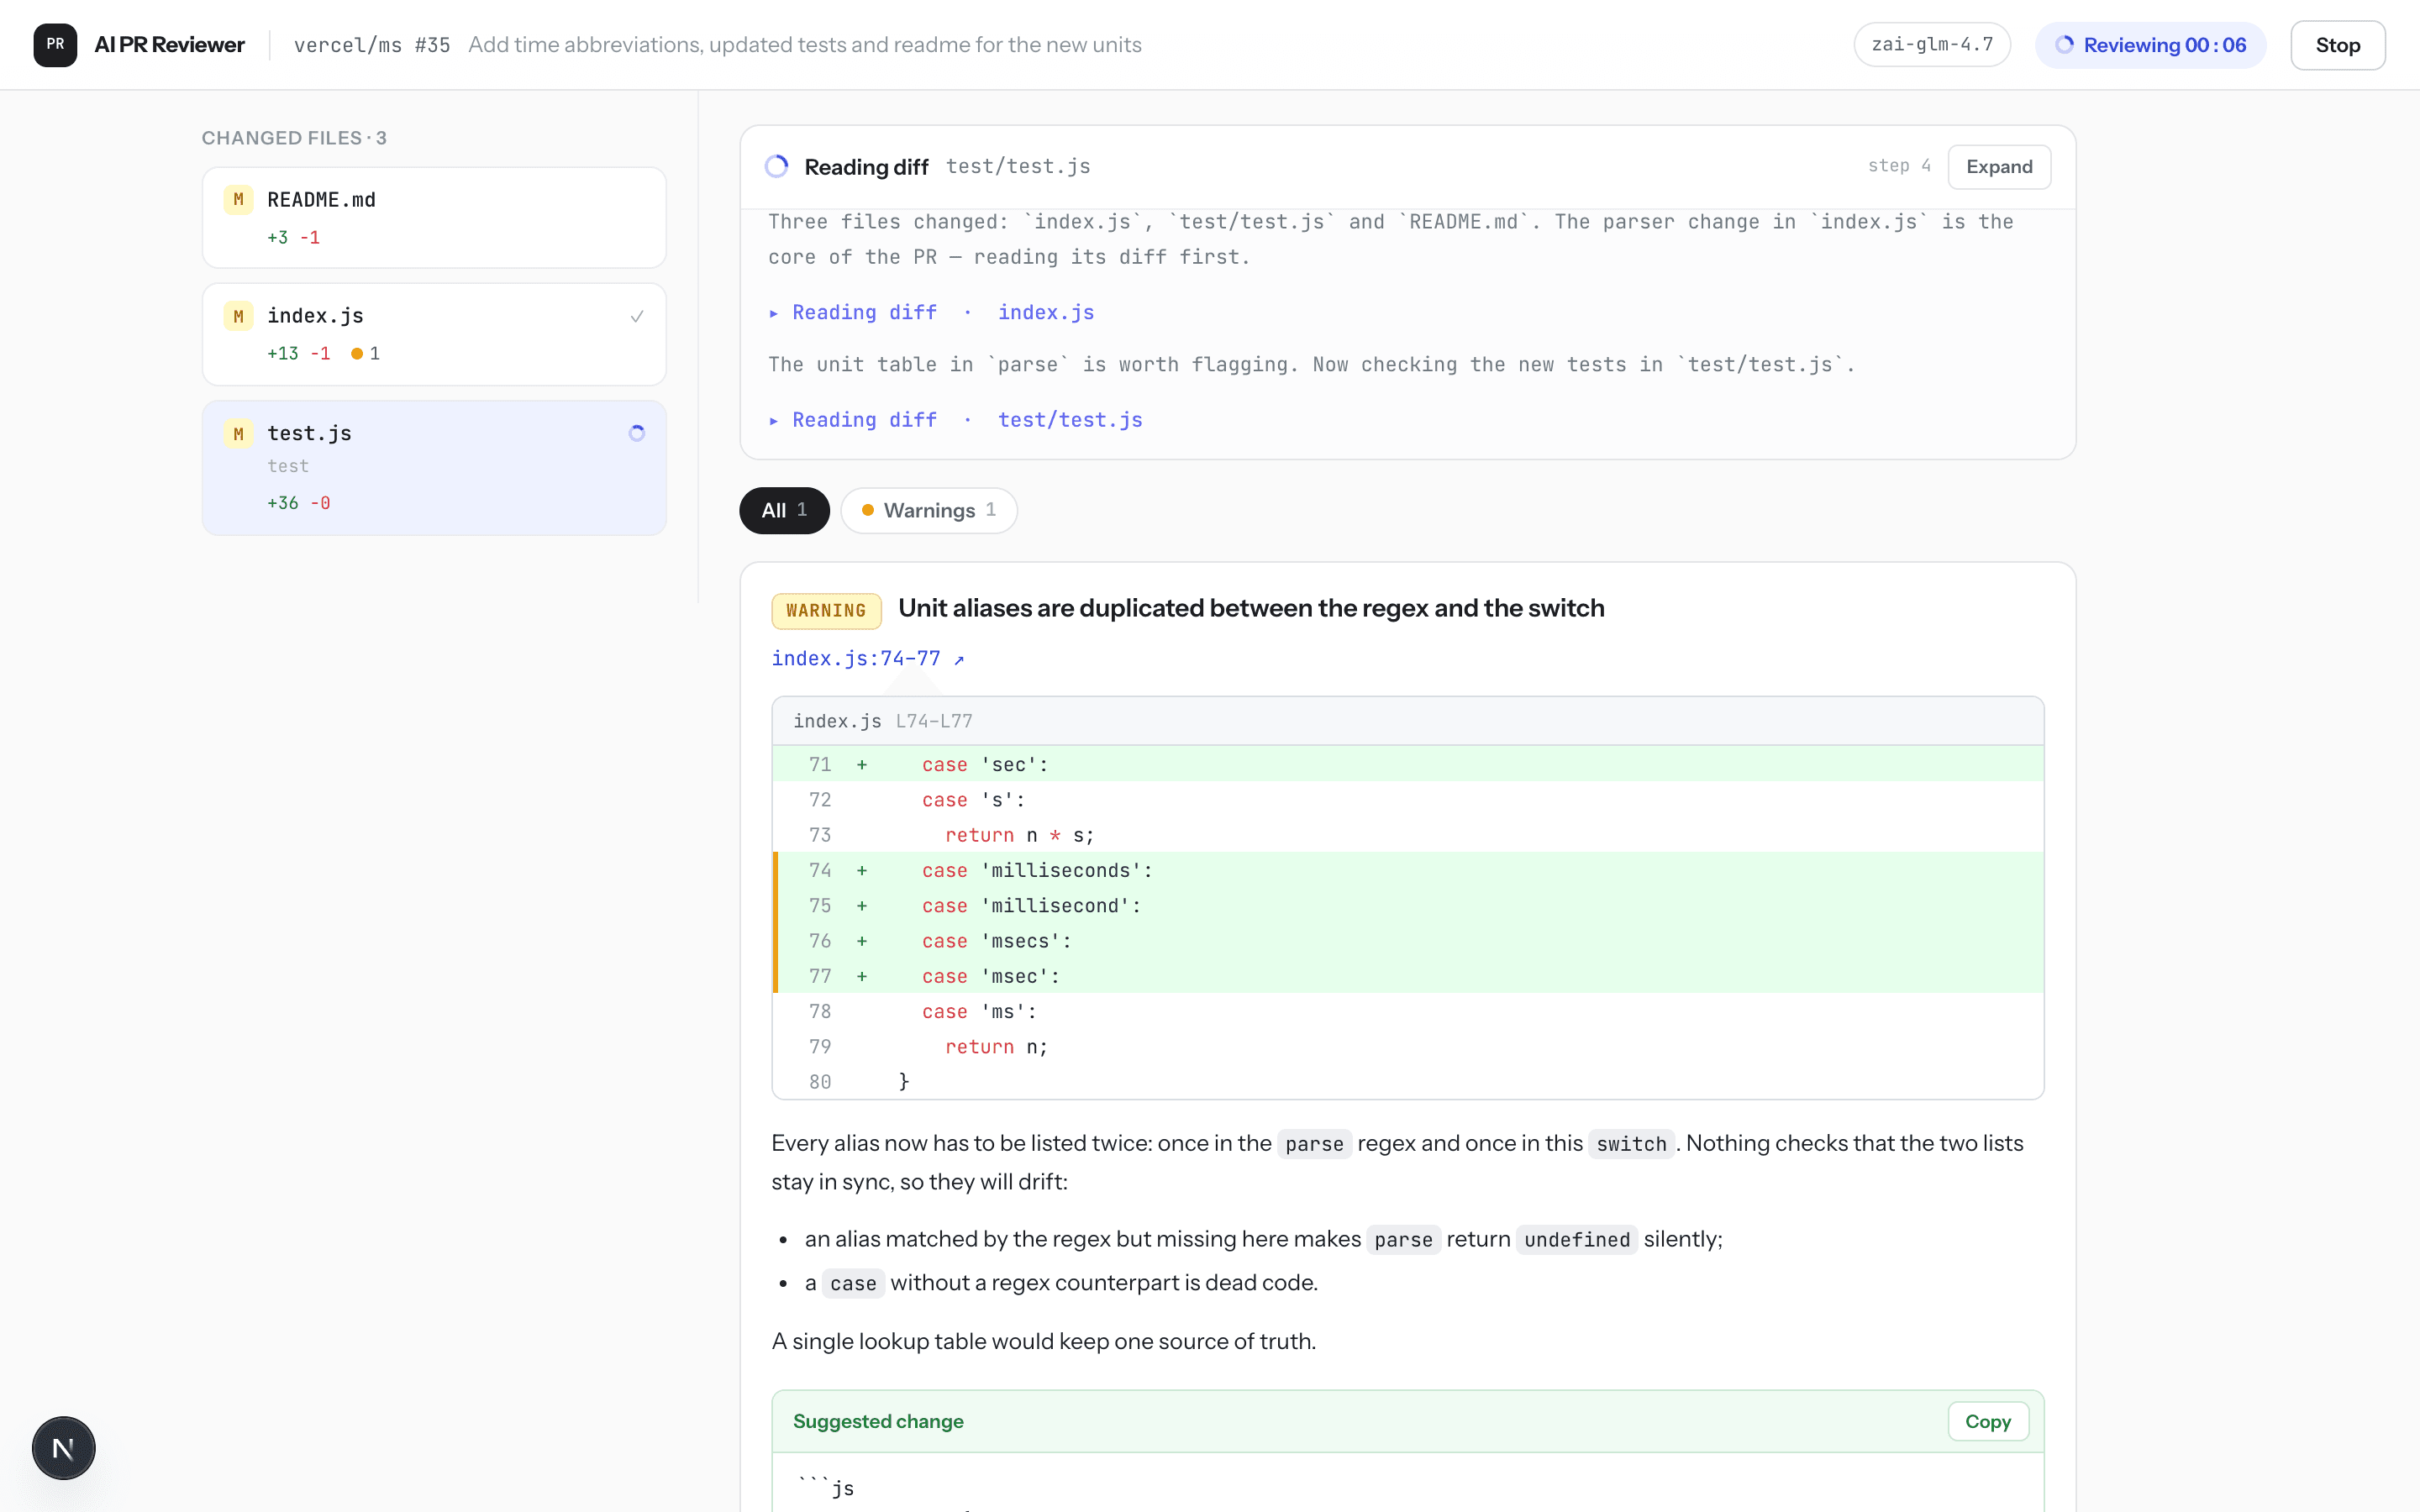Click the spinner beside Reading diff heading
The height and width of the screenshot is (1512, 2420).
click(777, 166)
